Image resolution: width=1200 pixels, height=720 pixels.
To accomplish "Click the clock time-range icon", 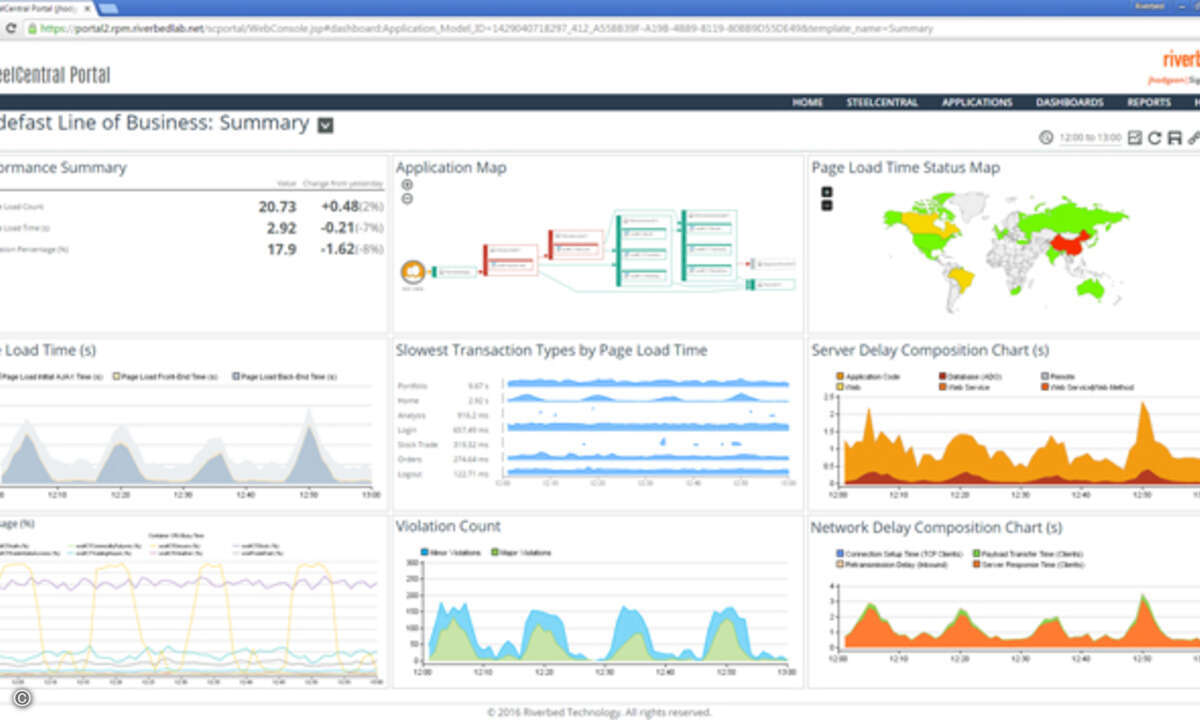I will pyautogui.click(x=1046, y=138).
